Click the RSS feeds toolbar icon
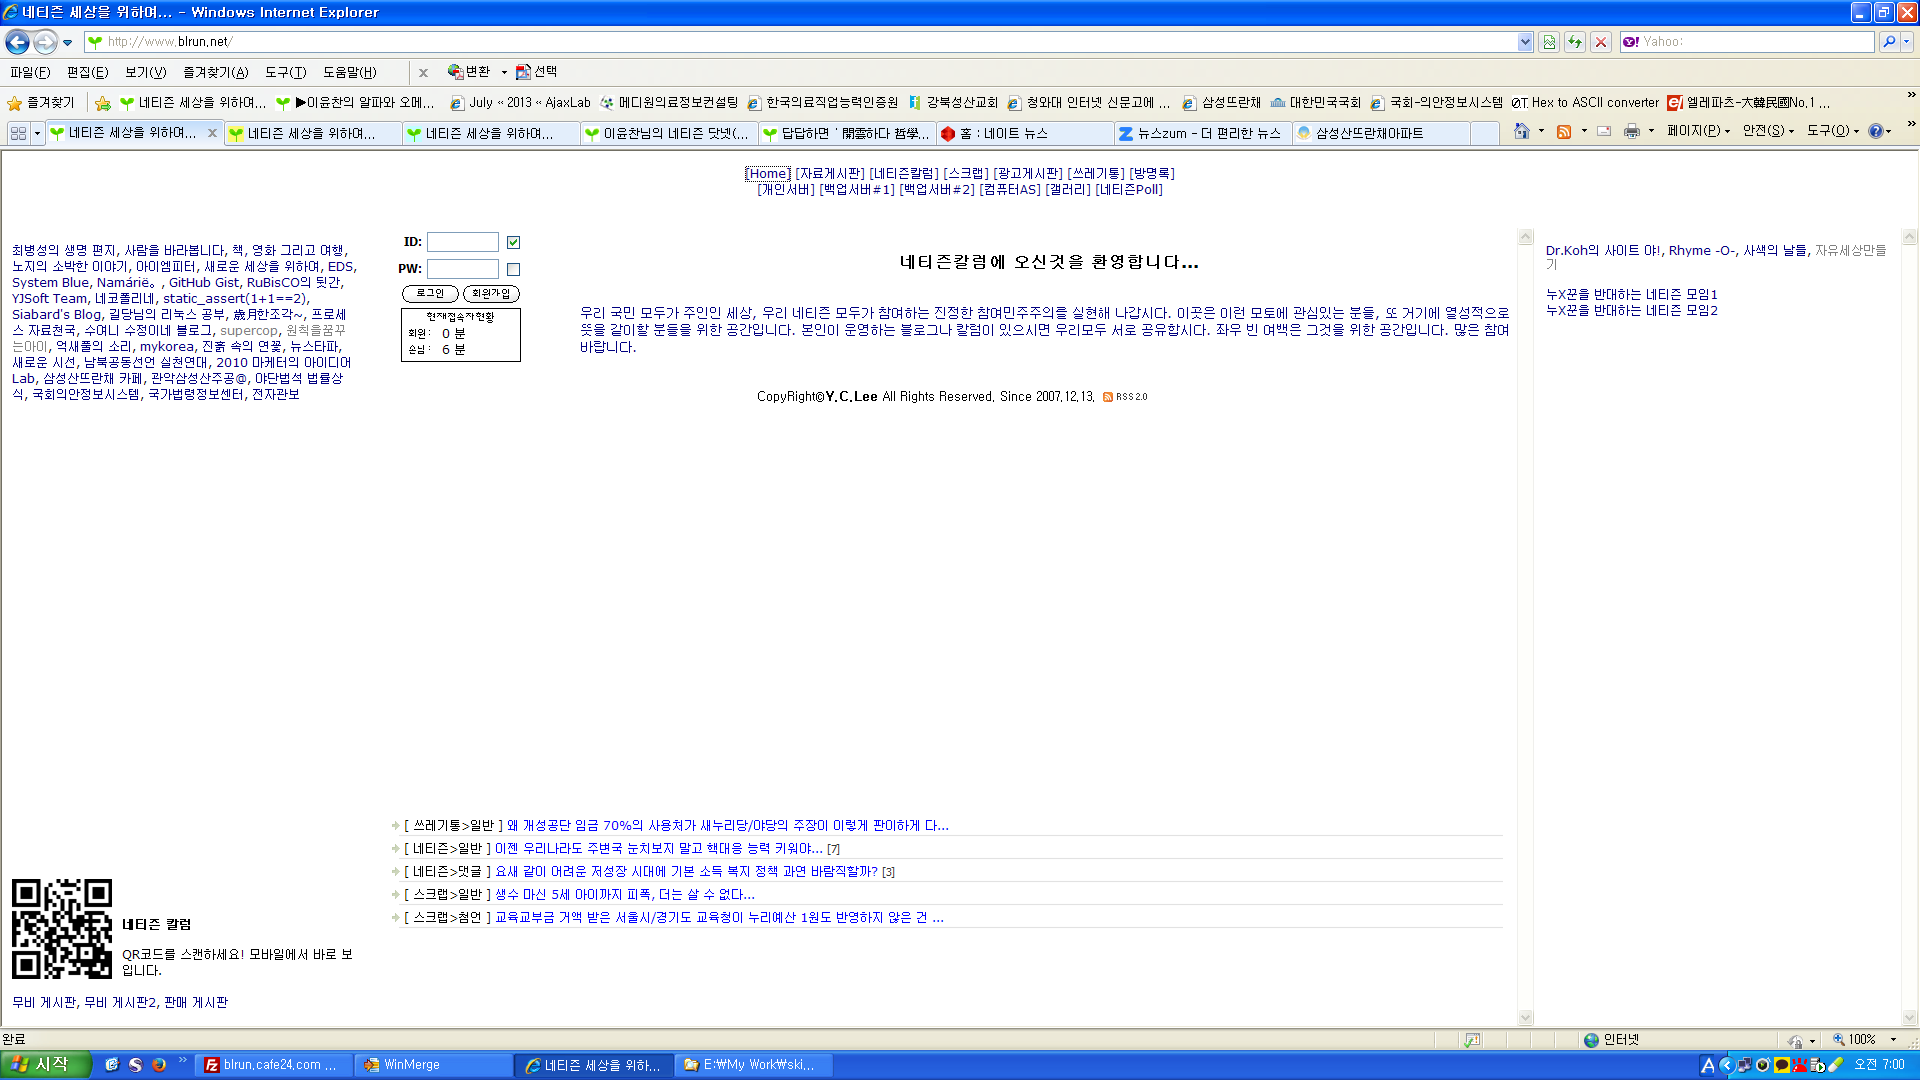This screenshot has width=1920, height=1080. click(1564, 131)
